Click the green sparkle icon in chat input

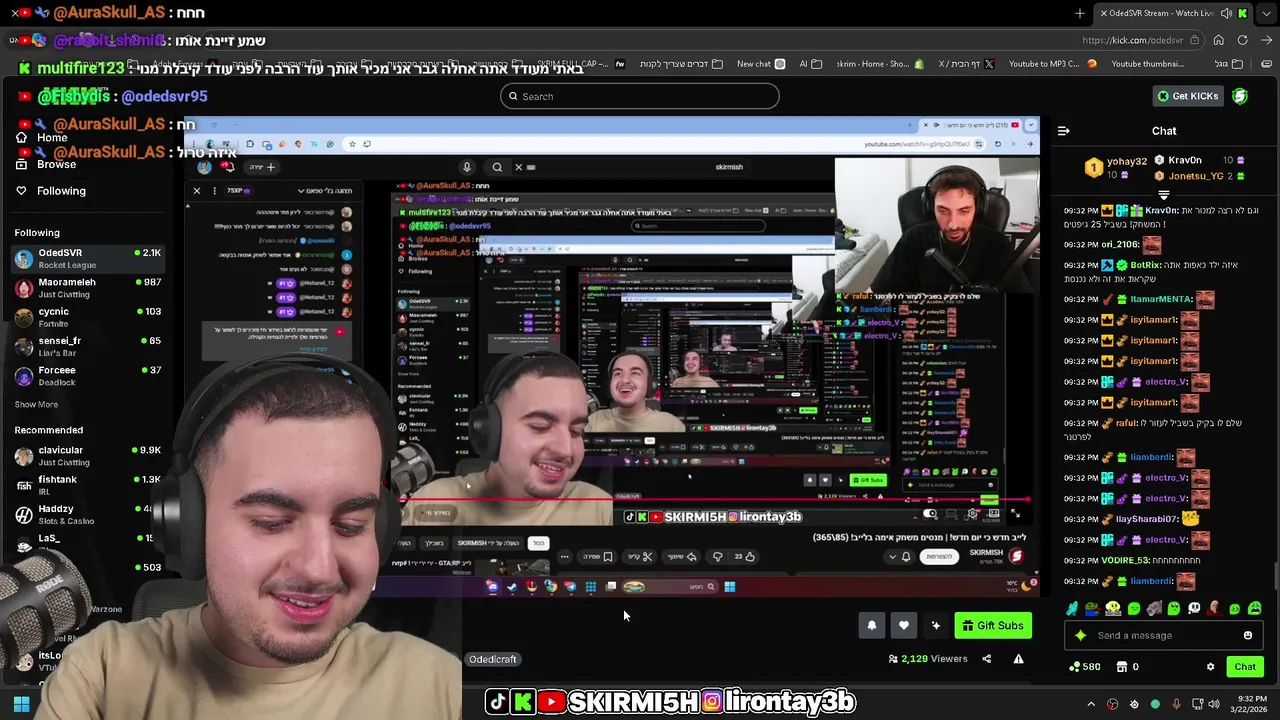click(1080, 635)
